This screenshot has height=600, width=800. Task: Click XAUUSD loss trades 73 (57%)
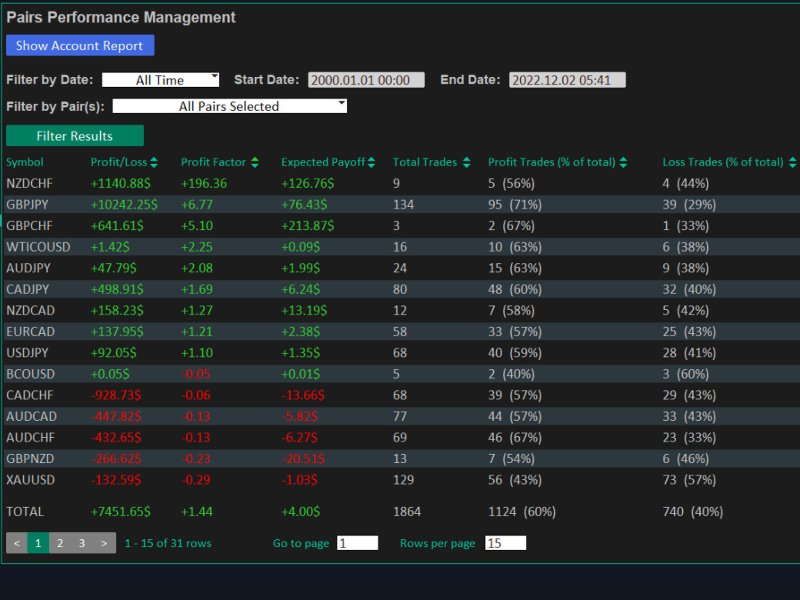[689, 480]
